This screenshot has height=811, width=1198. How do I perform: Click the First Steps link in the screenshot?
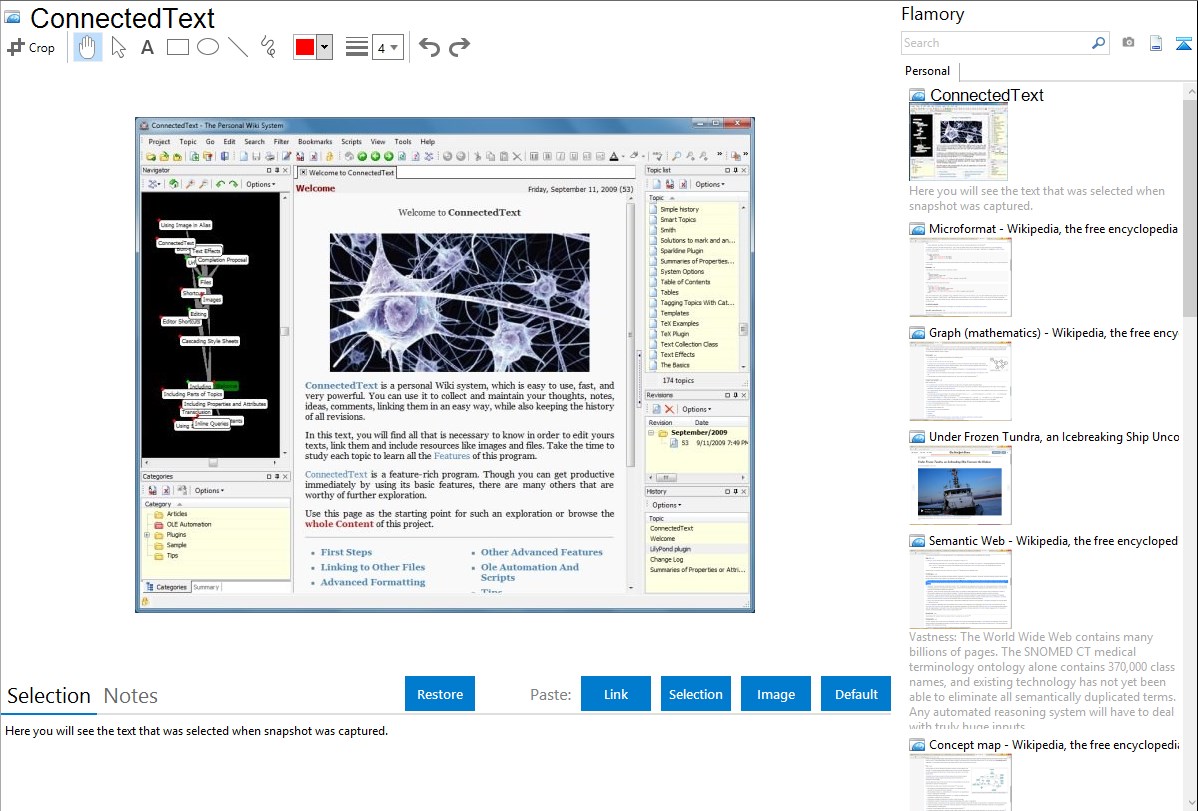(x=346, y=552)
